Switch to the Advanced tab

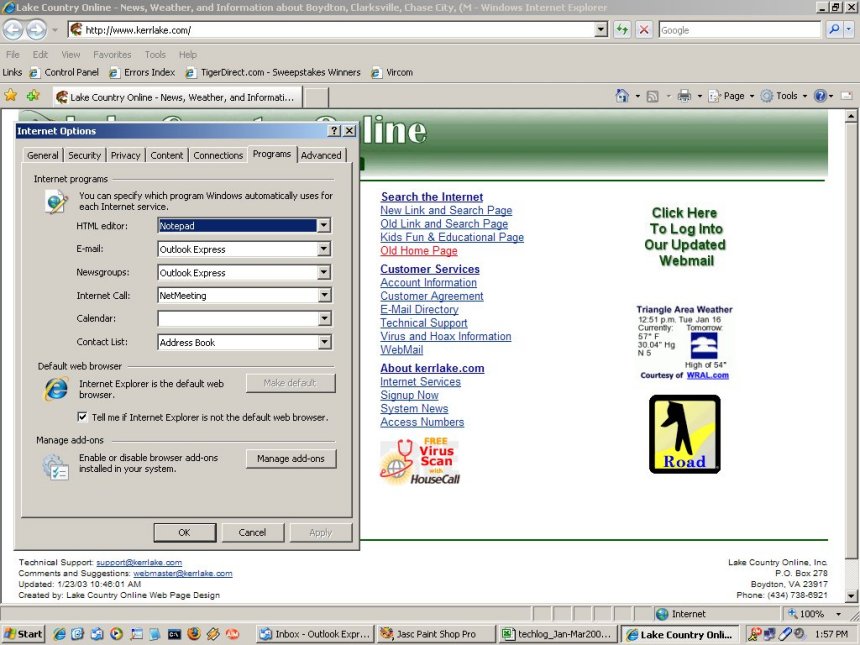(321, 155)
